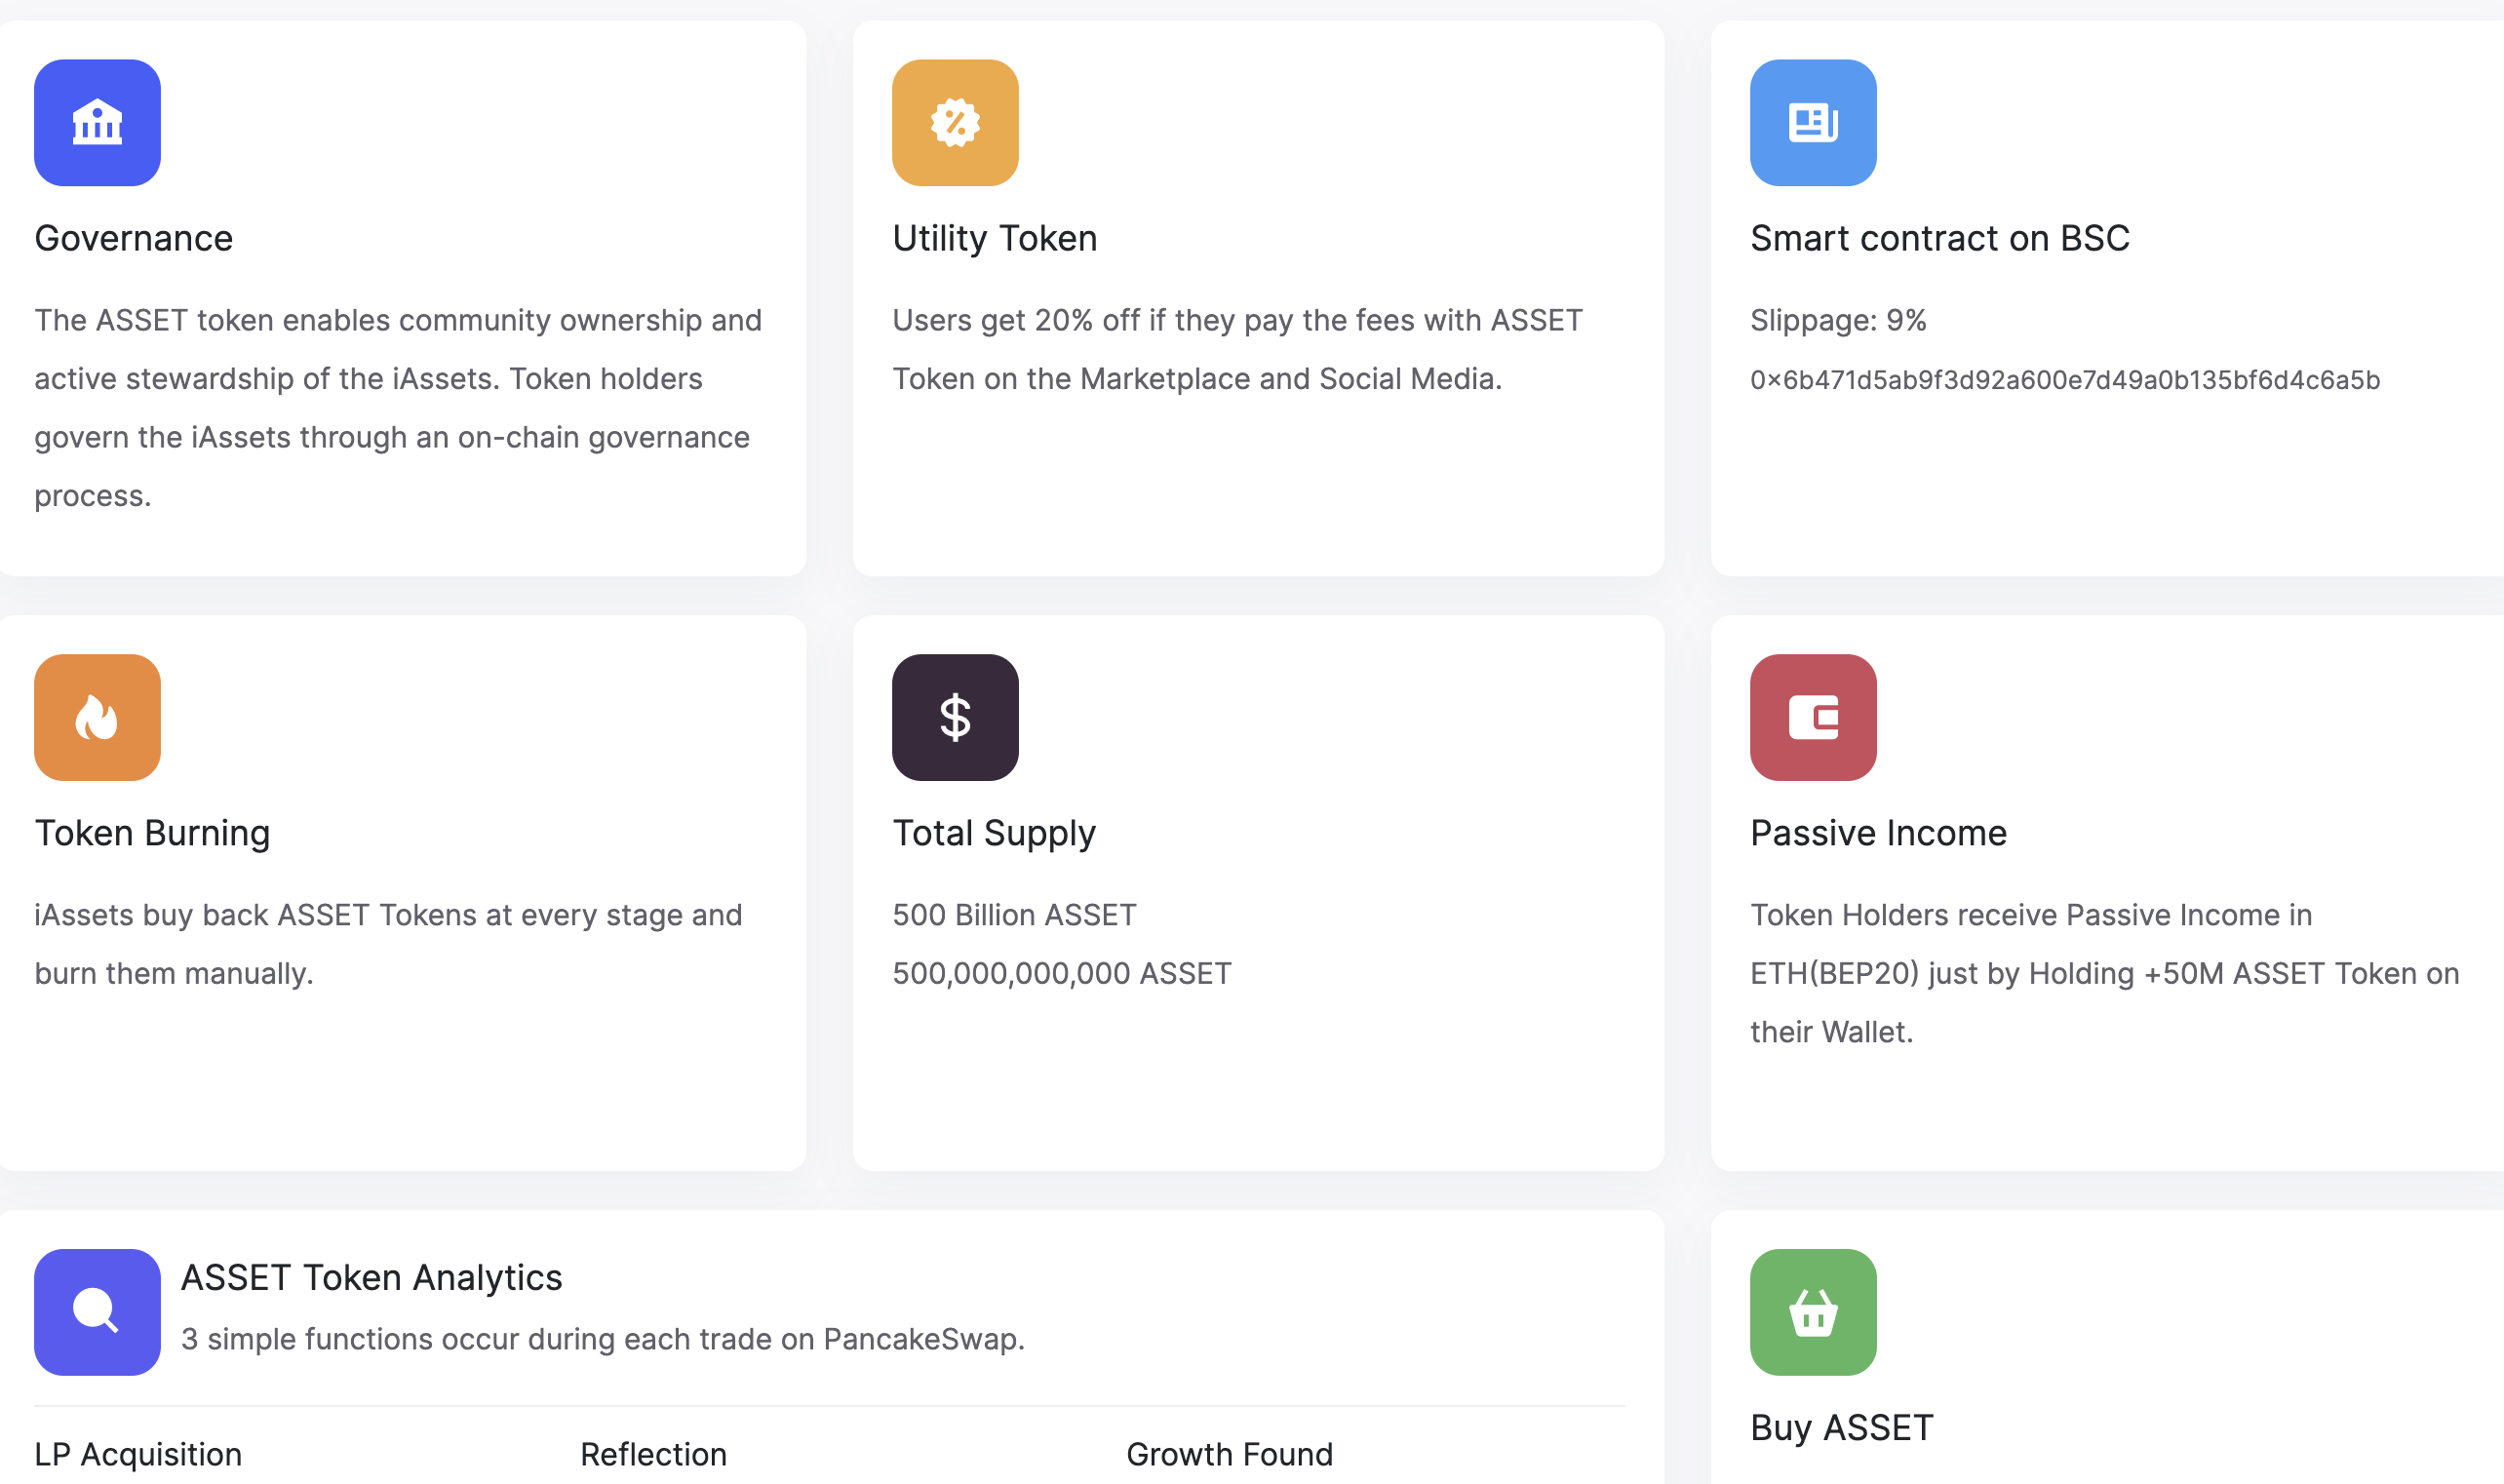Click the Governance bank building icon
The height and width of the screenshot is (1484, 2504).
(x=97, y=123)
